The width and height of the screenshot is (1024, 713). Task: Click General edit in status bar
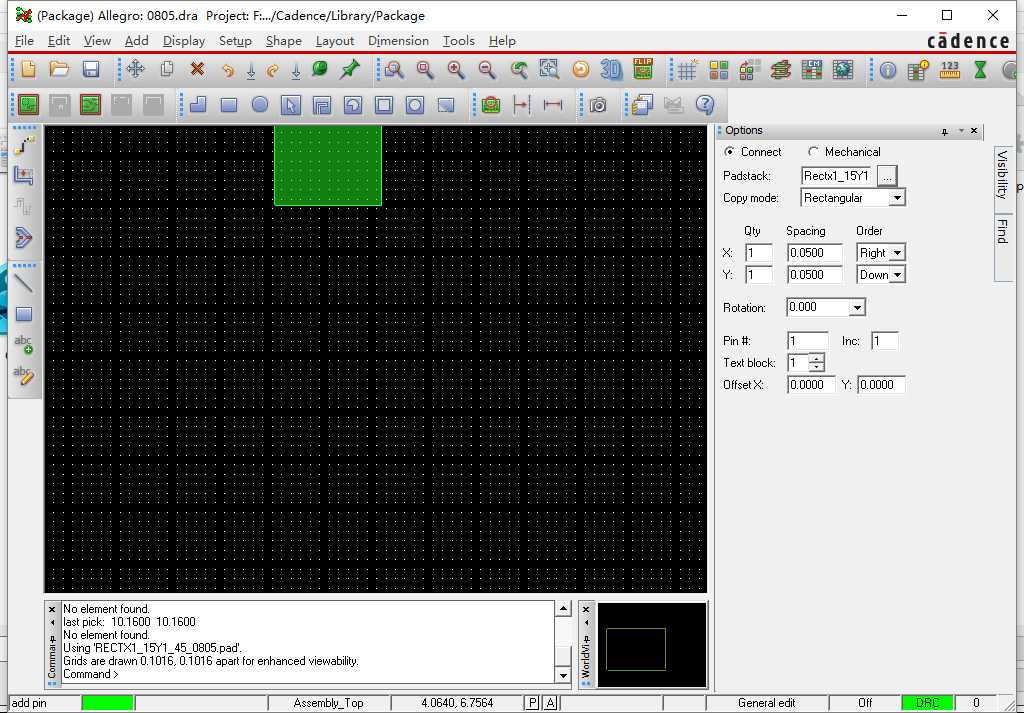pyautogui.click(x=767, y=703)
